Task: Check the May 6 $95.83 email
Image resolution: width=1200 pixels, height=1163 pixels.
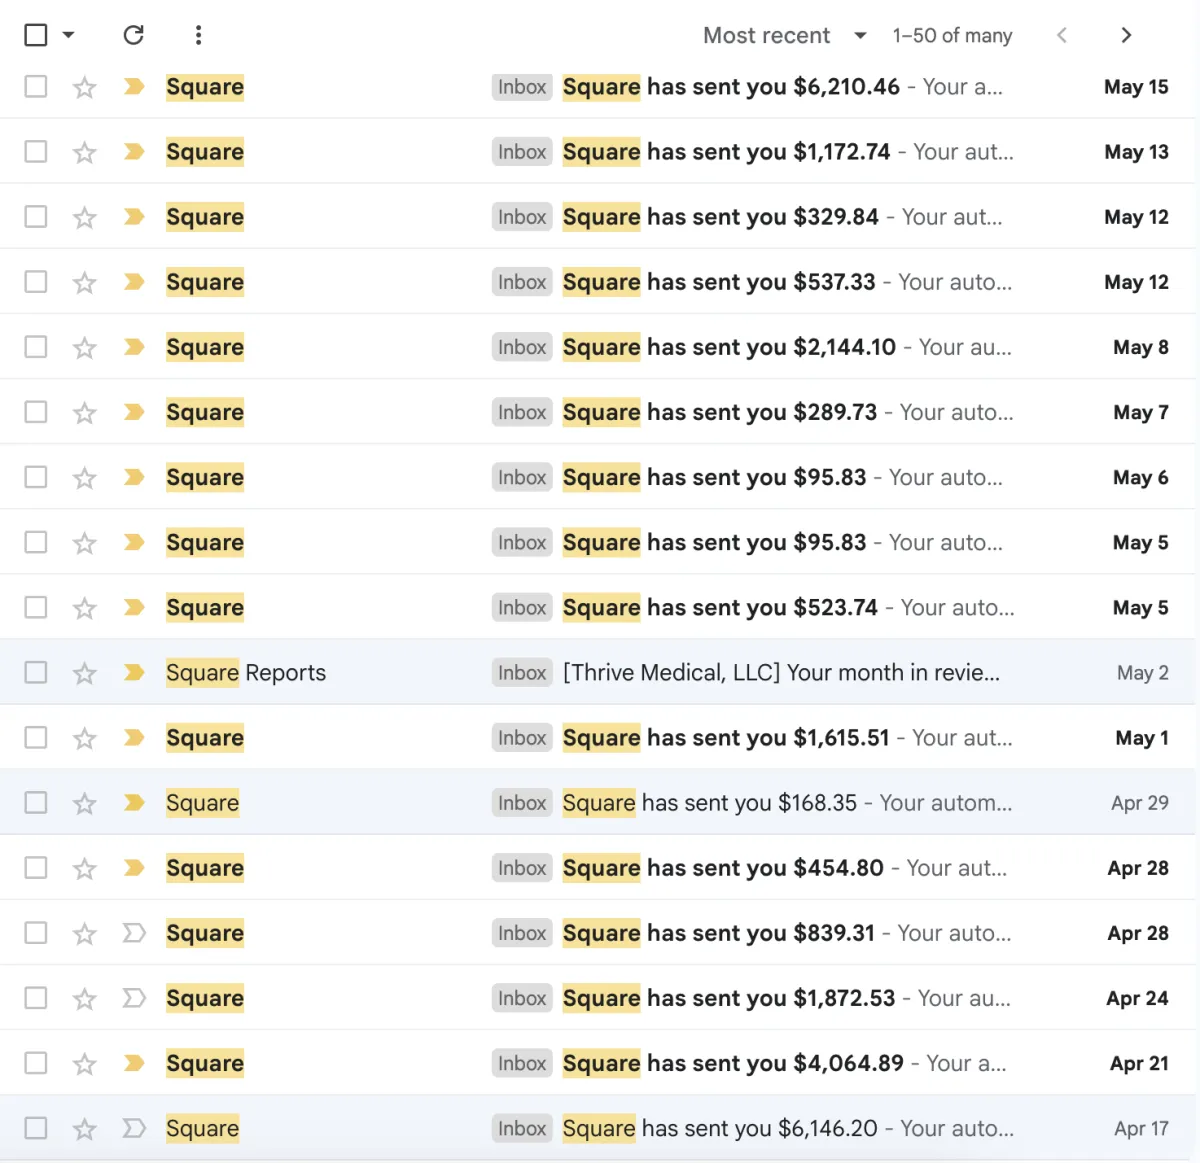Action: [x=36, y=477]
